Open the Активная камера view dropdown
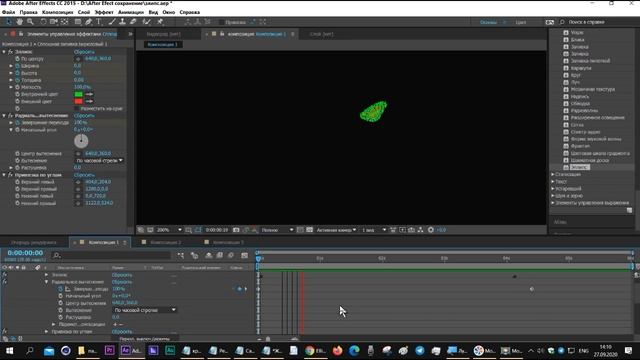 336,230
